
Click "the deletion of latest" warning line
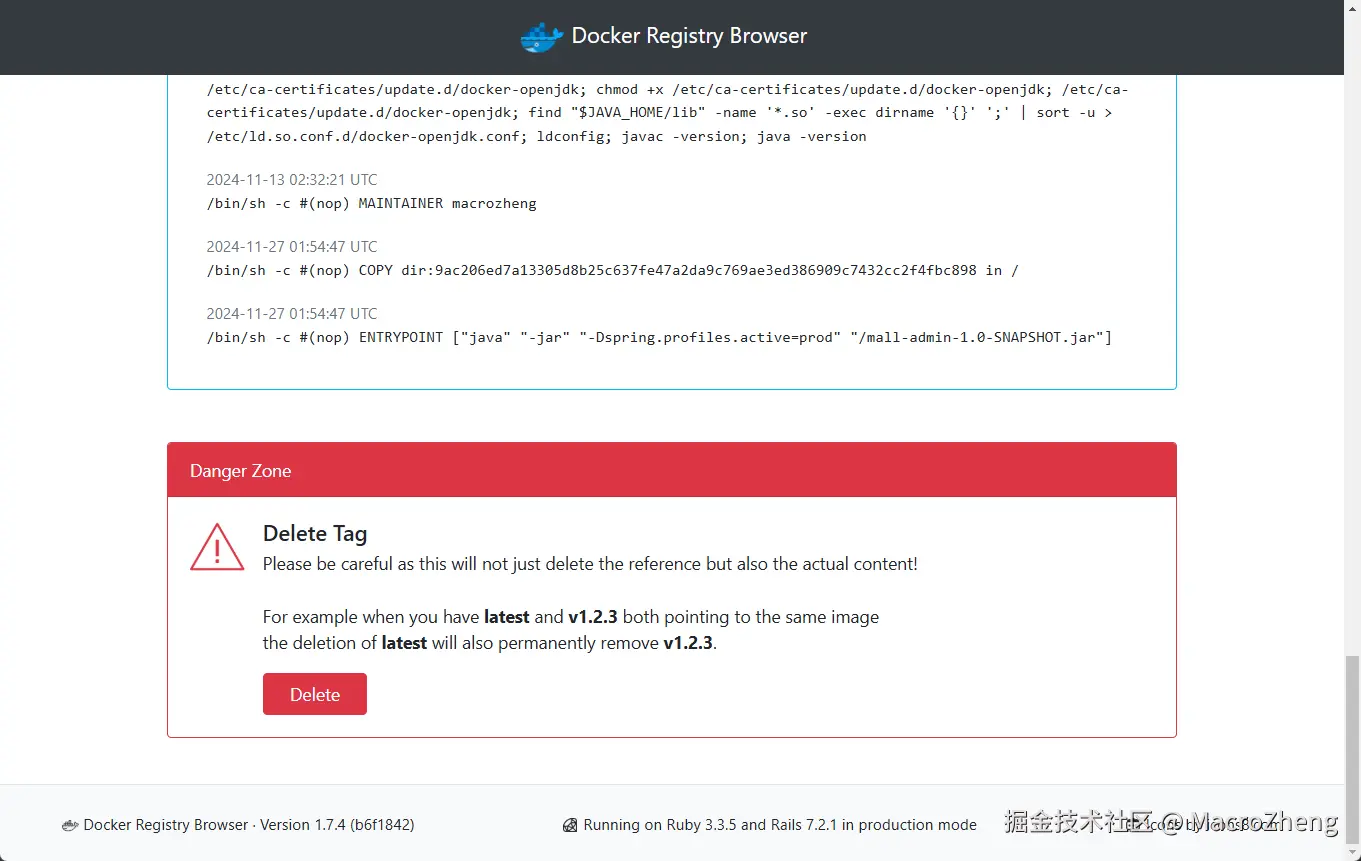pos(490,643)
